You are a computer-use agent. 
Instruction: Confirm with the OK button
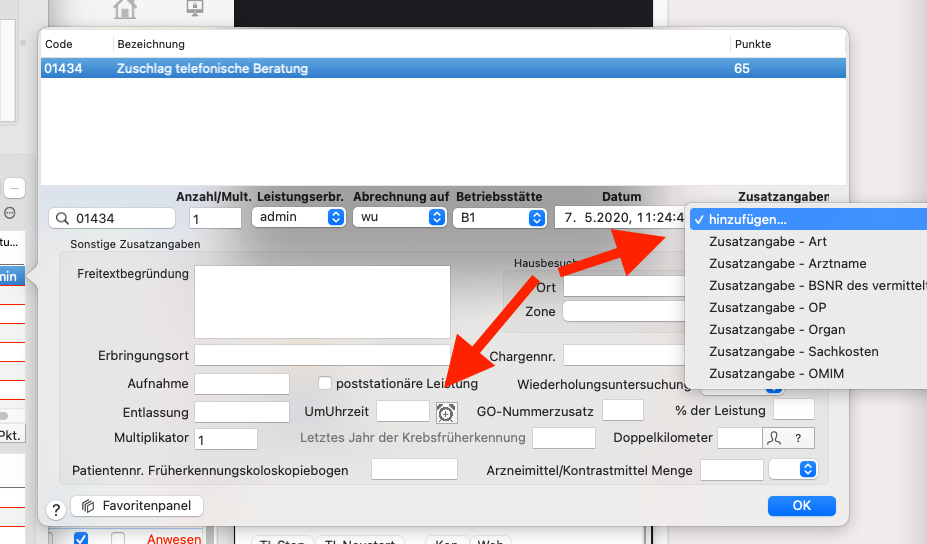pos(802,506)
